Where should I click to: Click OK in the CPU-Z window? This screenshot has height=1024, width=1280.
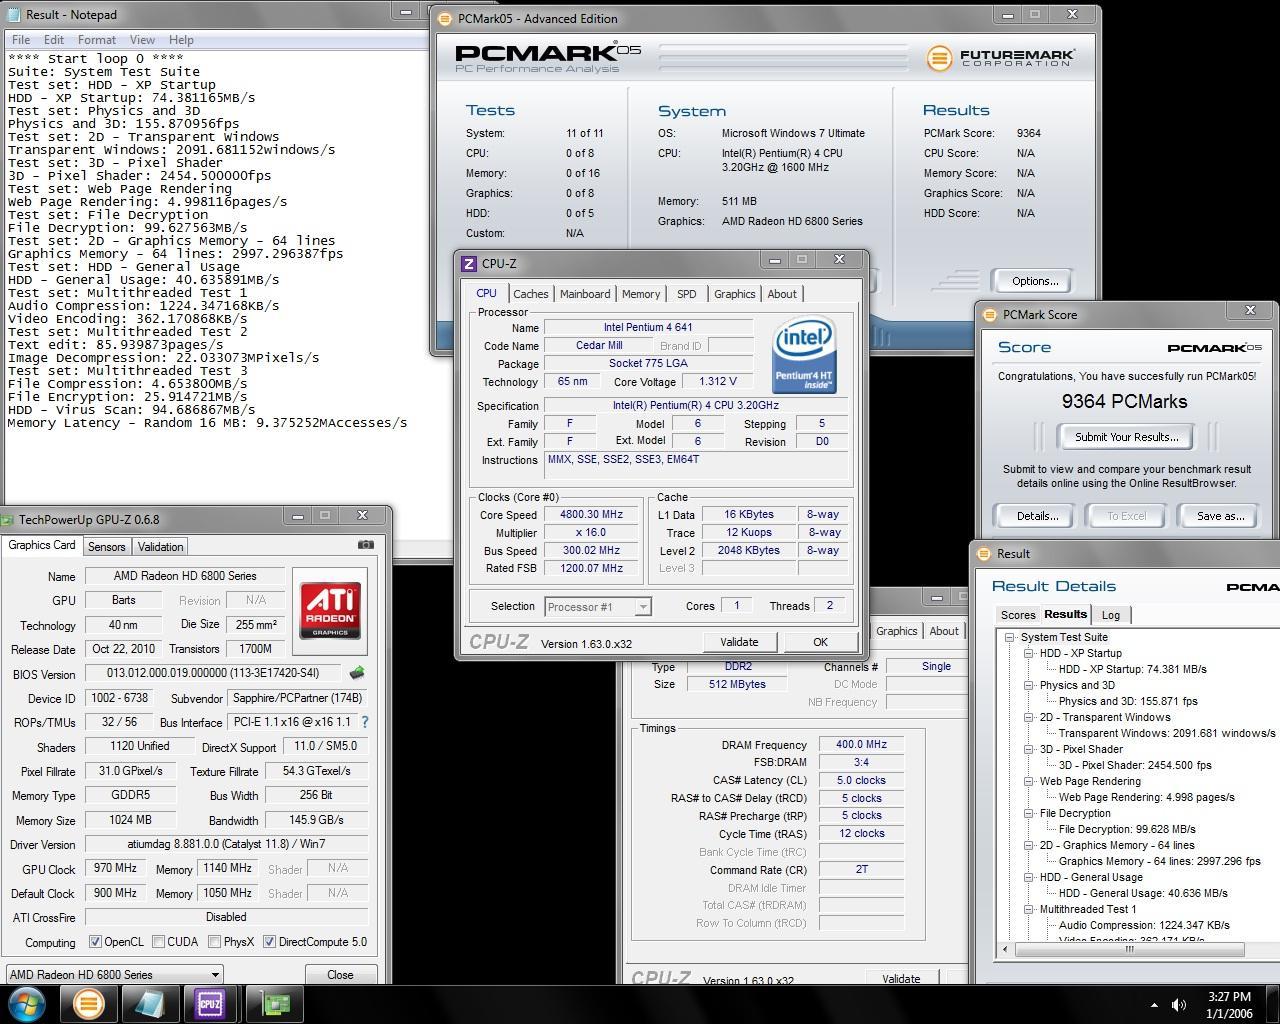[820, 642]
